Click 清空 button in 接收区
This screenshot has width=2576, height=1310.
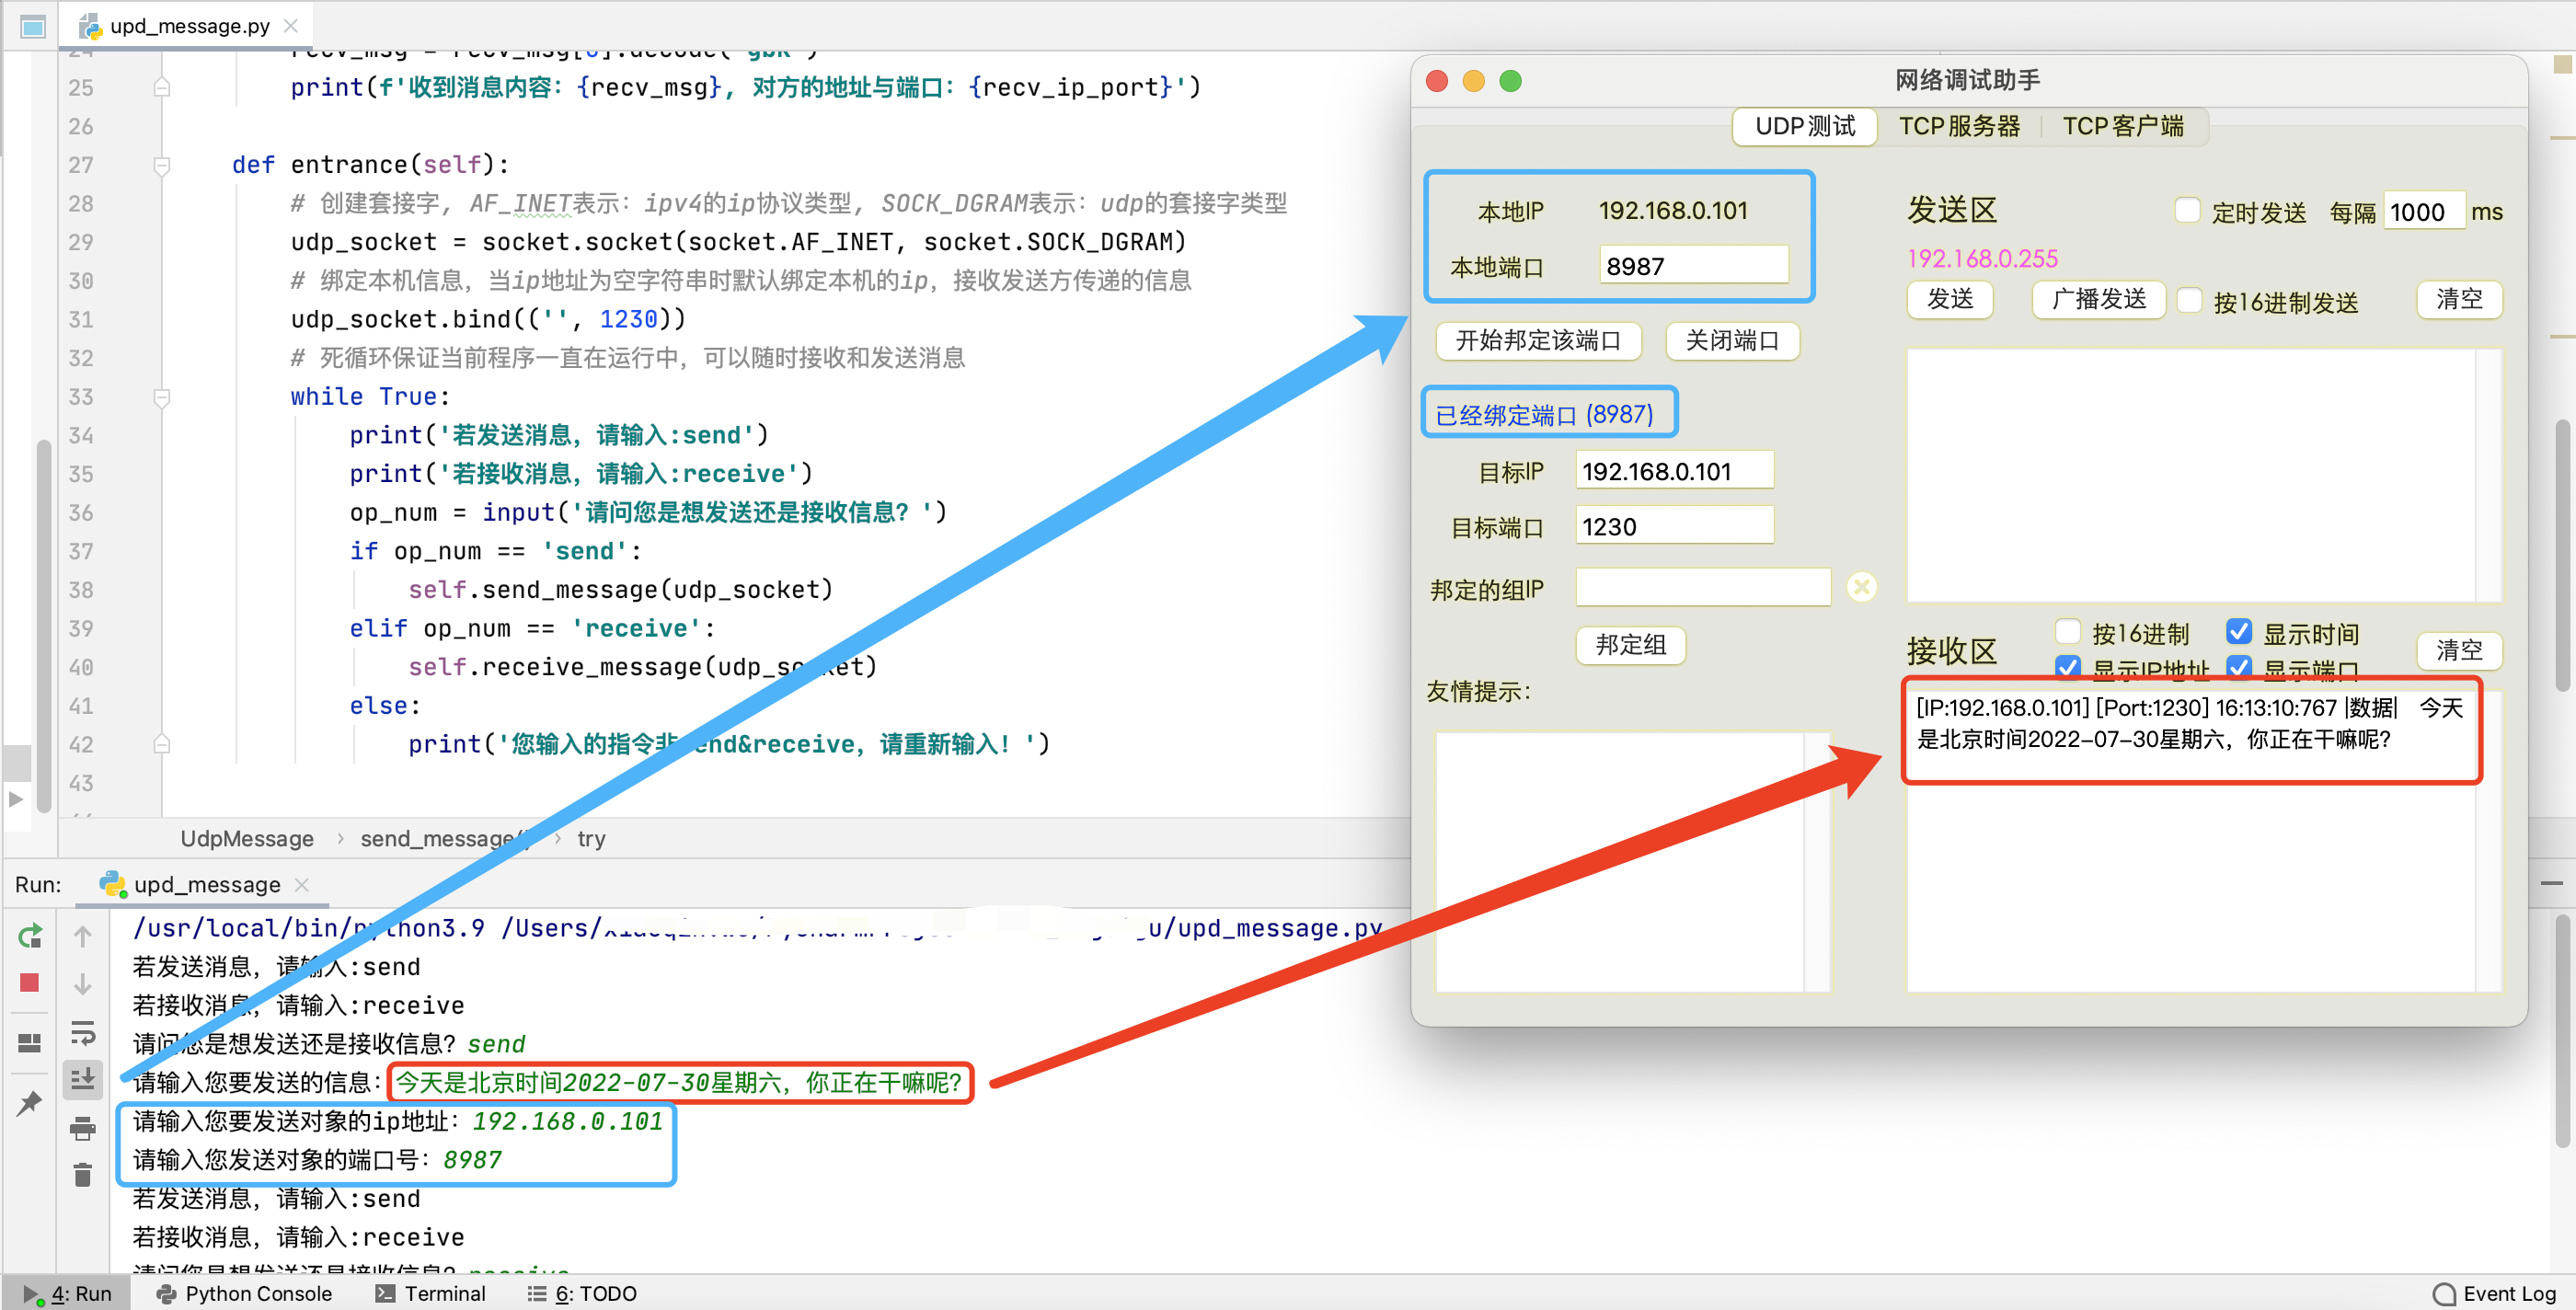[2459, 651]
